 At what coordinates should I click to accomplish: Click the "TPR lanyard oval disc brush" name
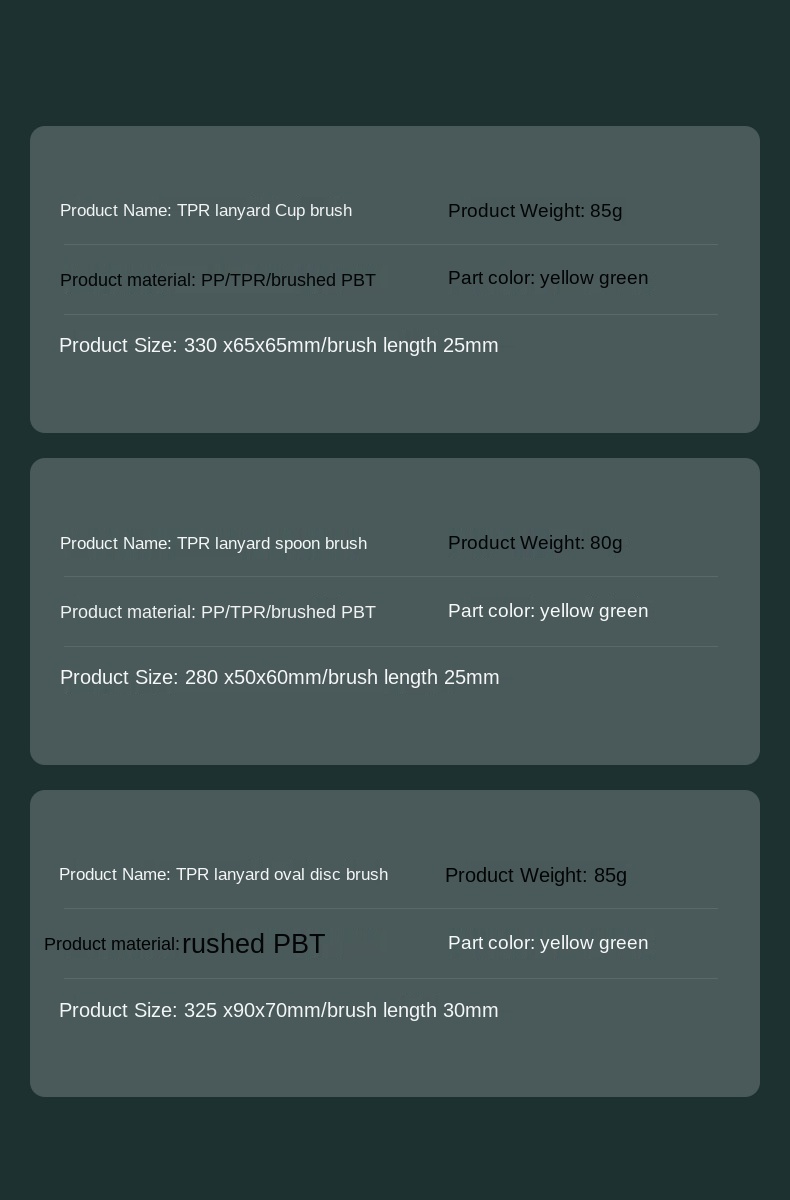point(223,875)
